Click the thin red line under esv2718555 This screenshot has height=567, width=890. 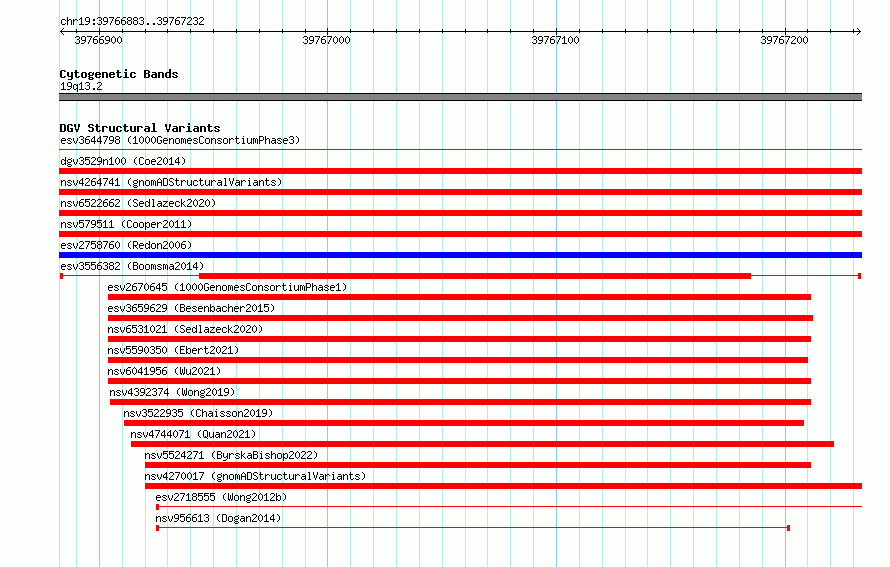pos(509,506)
